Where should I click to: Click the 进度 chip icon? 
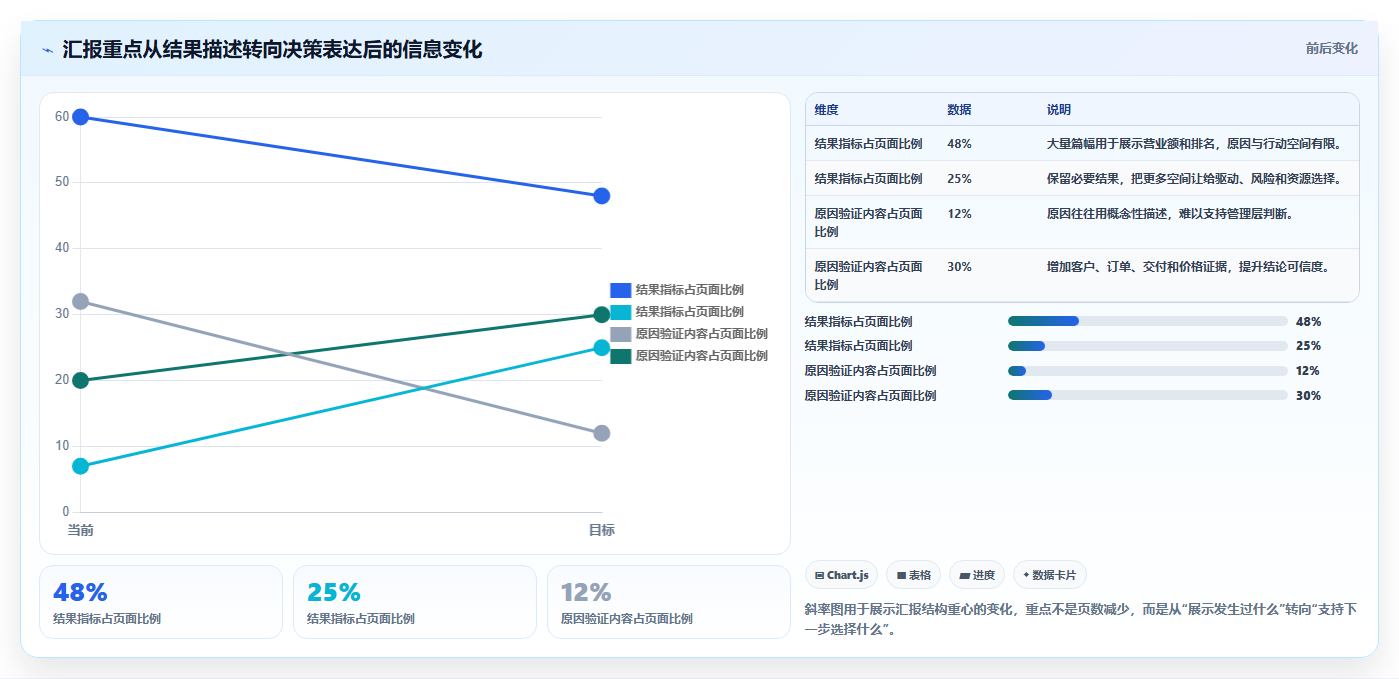point(964,575)
